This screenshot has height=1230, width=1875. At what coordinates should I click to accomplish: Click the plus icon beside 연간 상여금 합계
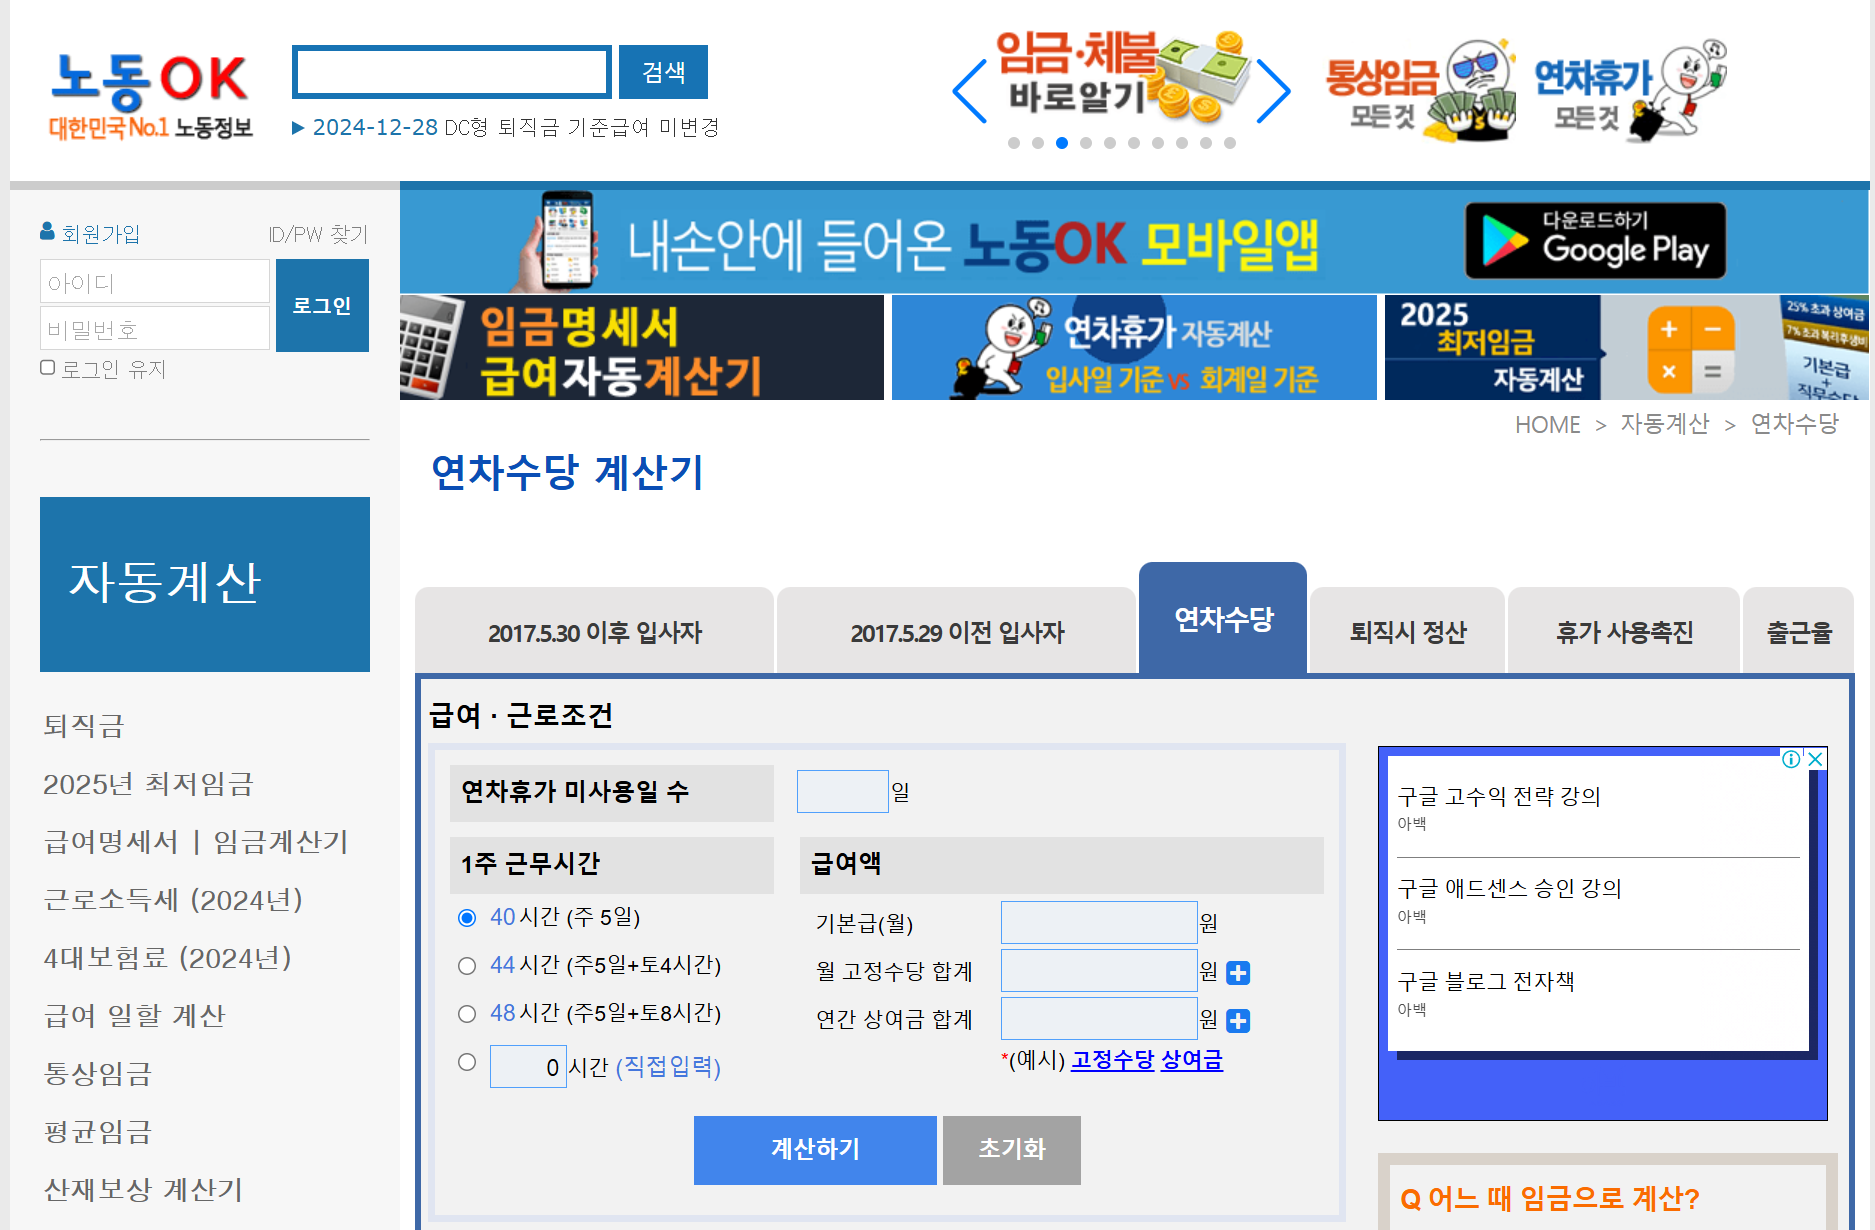[x=1240, y=1020]
